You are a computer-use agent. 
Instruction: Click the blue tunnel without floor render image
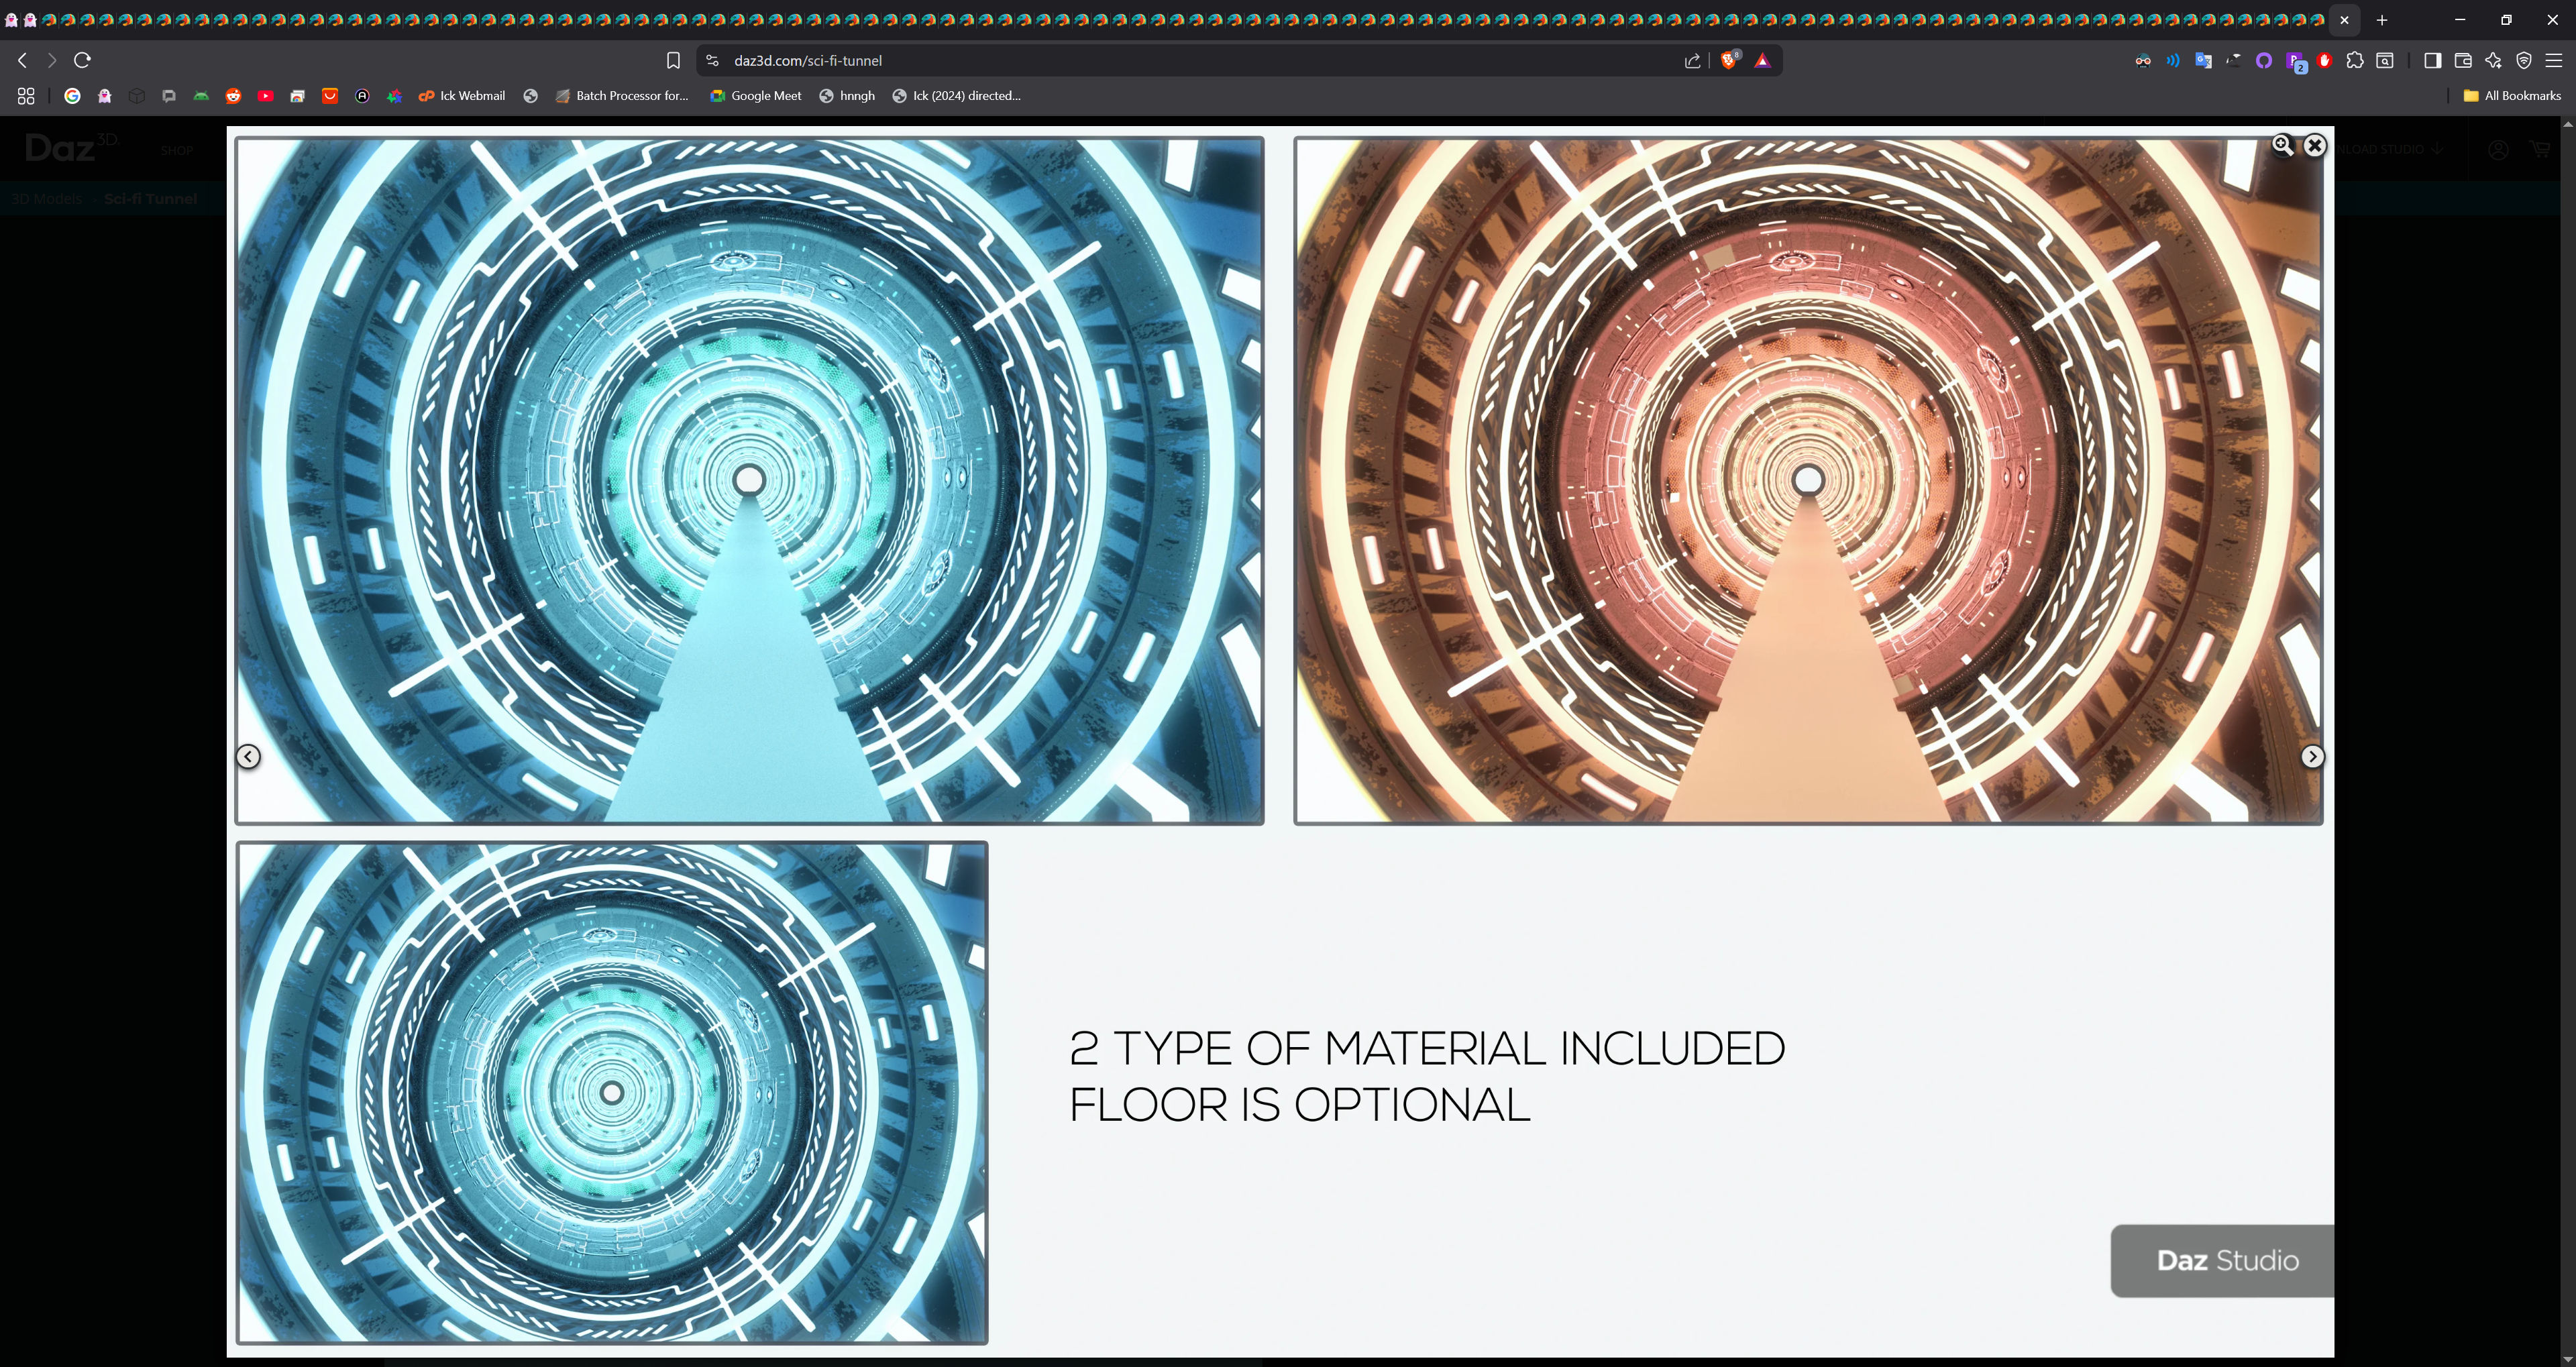pos(612,1093)
